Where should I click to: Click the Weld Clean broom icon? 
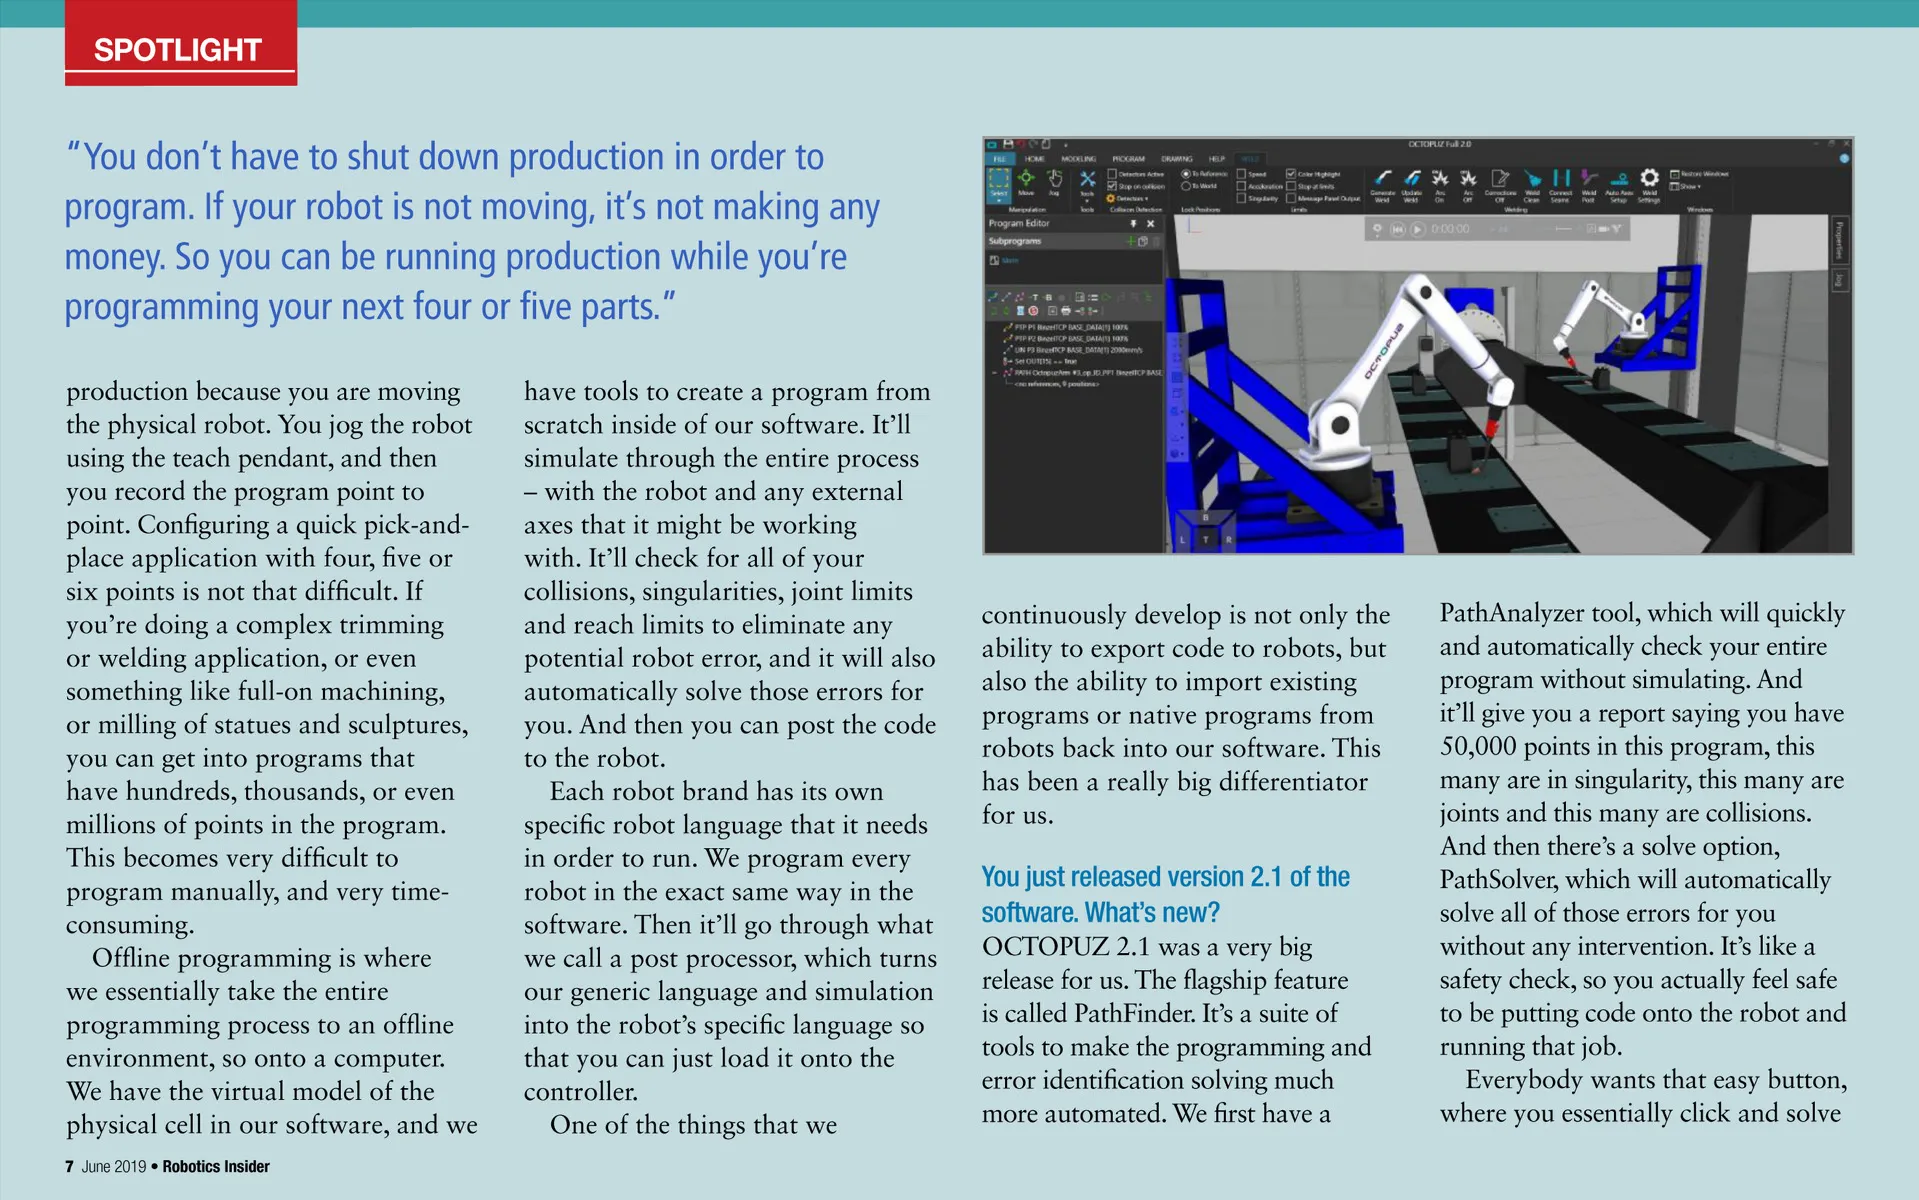(x=1532, y=182)
